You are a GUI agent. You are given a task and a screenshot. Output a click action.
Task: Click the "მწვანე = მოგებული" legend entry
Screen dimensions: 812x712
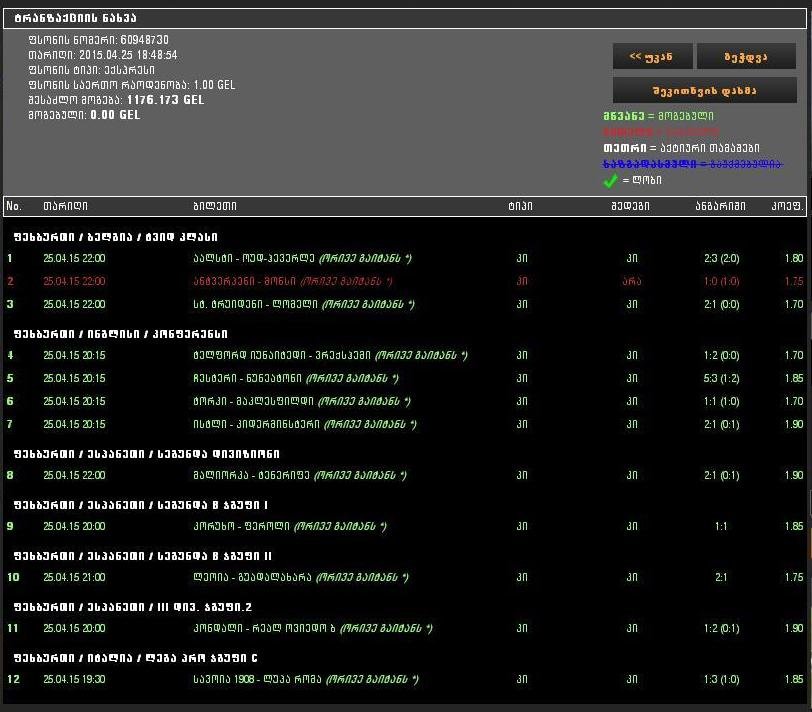658,116
